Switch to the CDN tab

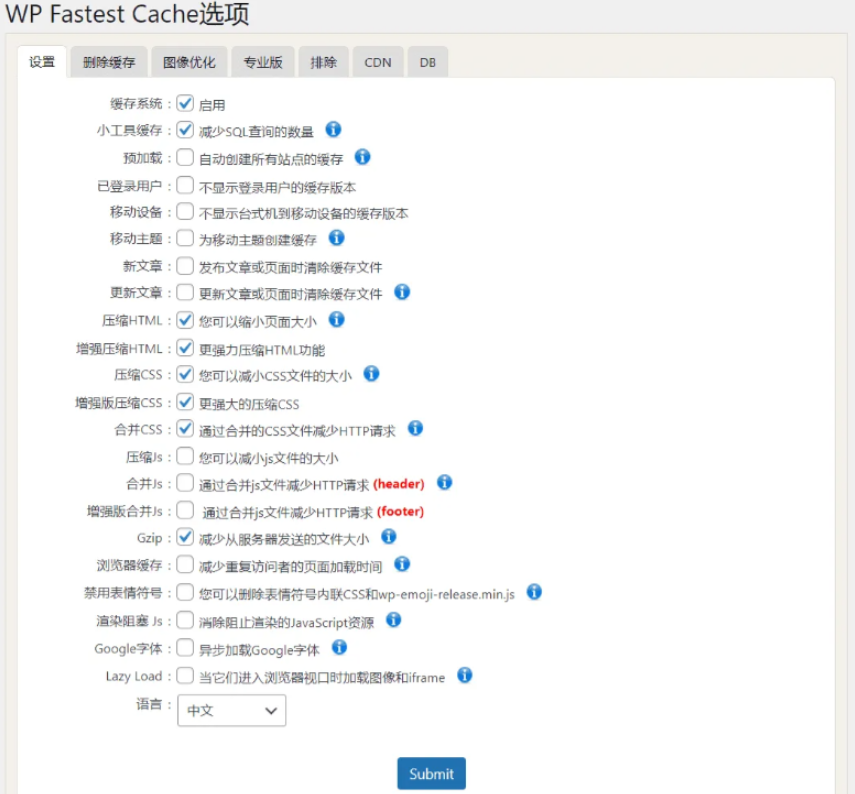click(x=377, y=61)
